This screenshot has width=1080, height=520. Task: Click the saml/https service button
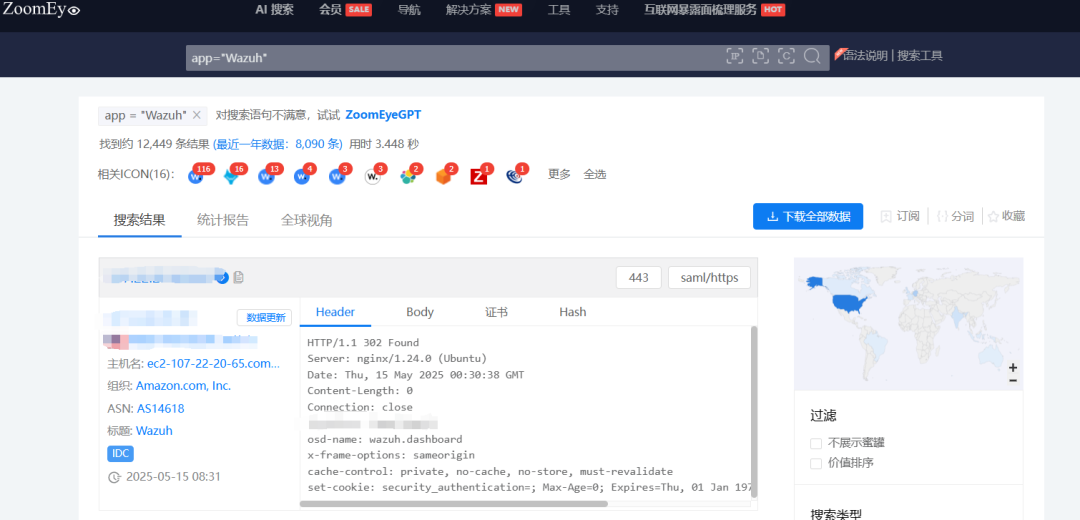709,278
